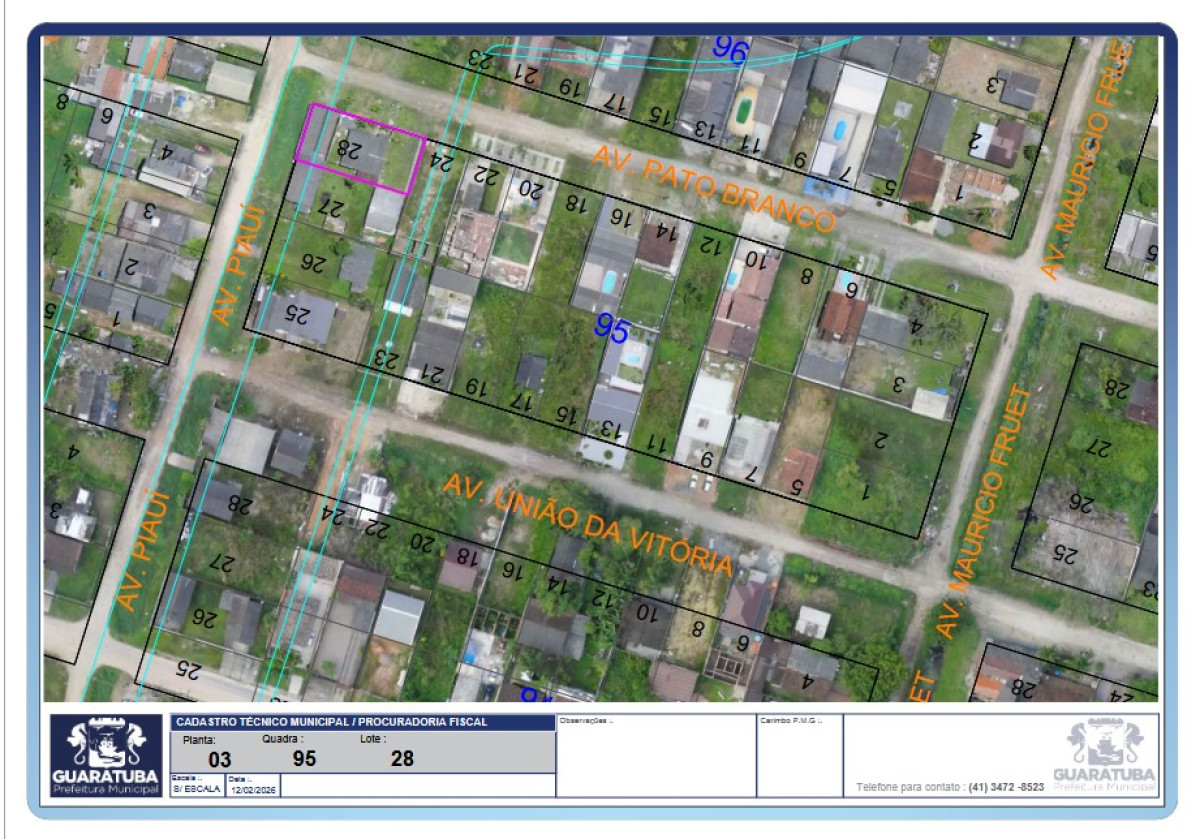Click the AV. UNIÃO DA VITÓRIA street label
Image resolution: width=1200 pixels, height=839 pixels.
[x=588, y=523]
